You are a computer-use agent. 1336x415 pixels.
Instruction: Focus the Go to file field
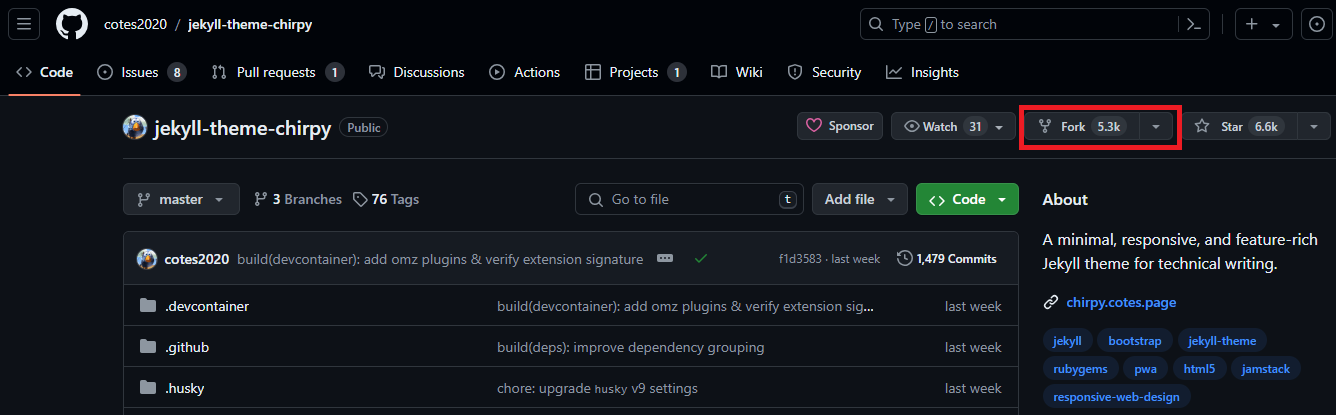click(689, 199)
